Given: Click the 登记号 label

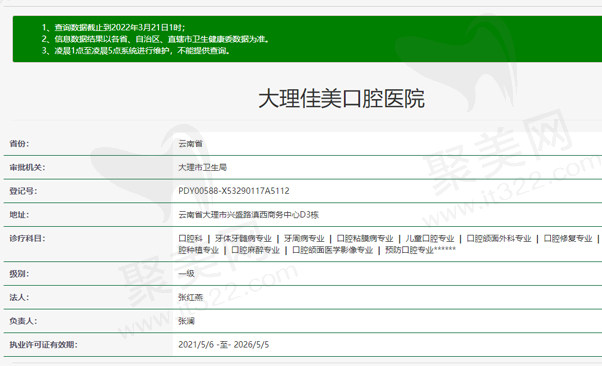Looking at the screenshot, I should click(x=23, y=191).
